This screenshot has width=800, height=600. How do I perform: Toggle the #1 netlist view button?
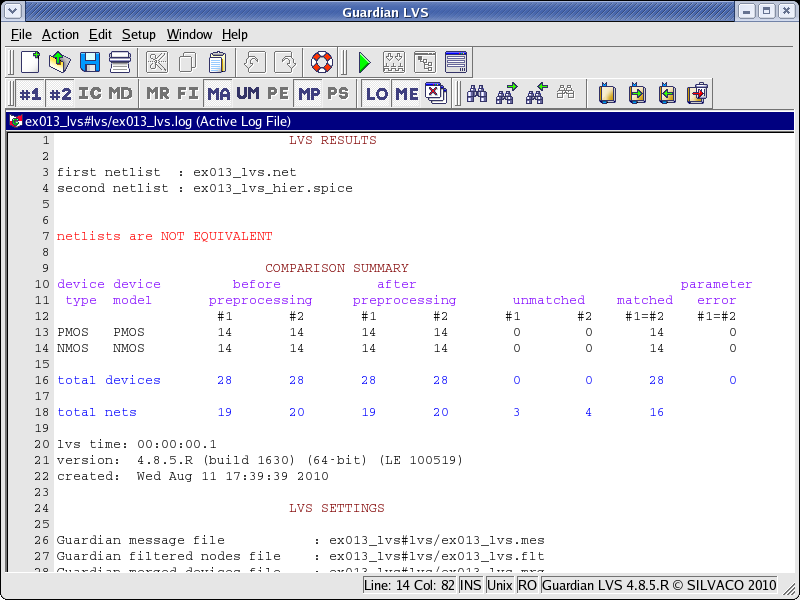point(30,94)
